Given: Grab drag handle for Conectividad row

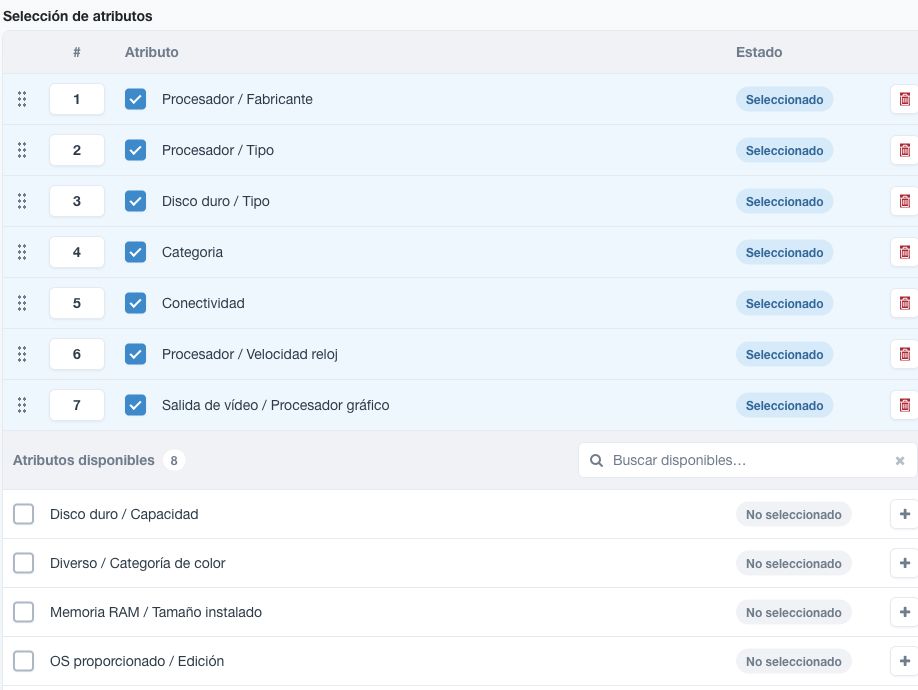Looking at the screenshot, I should [22, 303].
